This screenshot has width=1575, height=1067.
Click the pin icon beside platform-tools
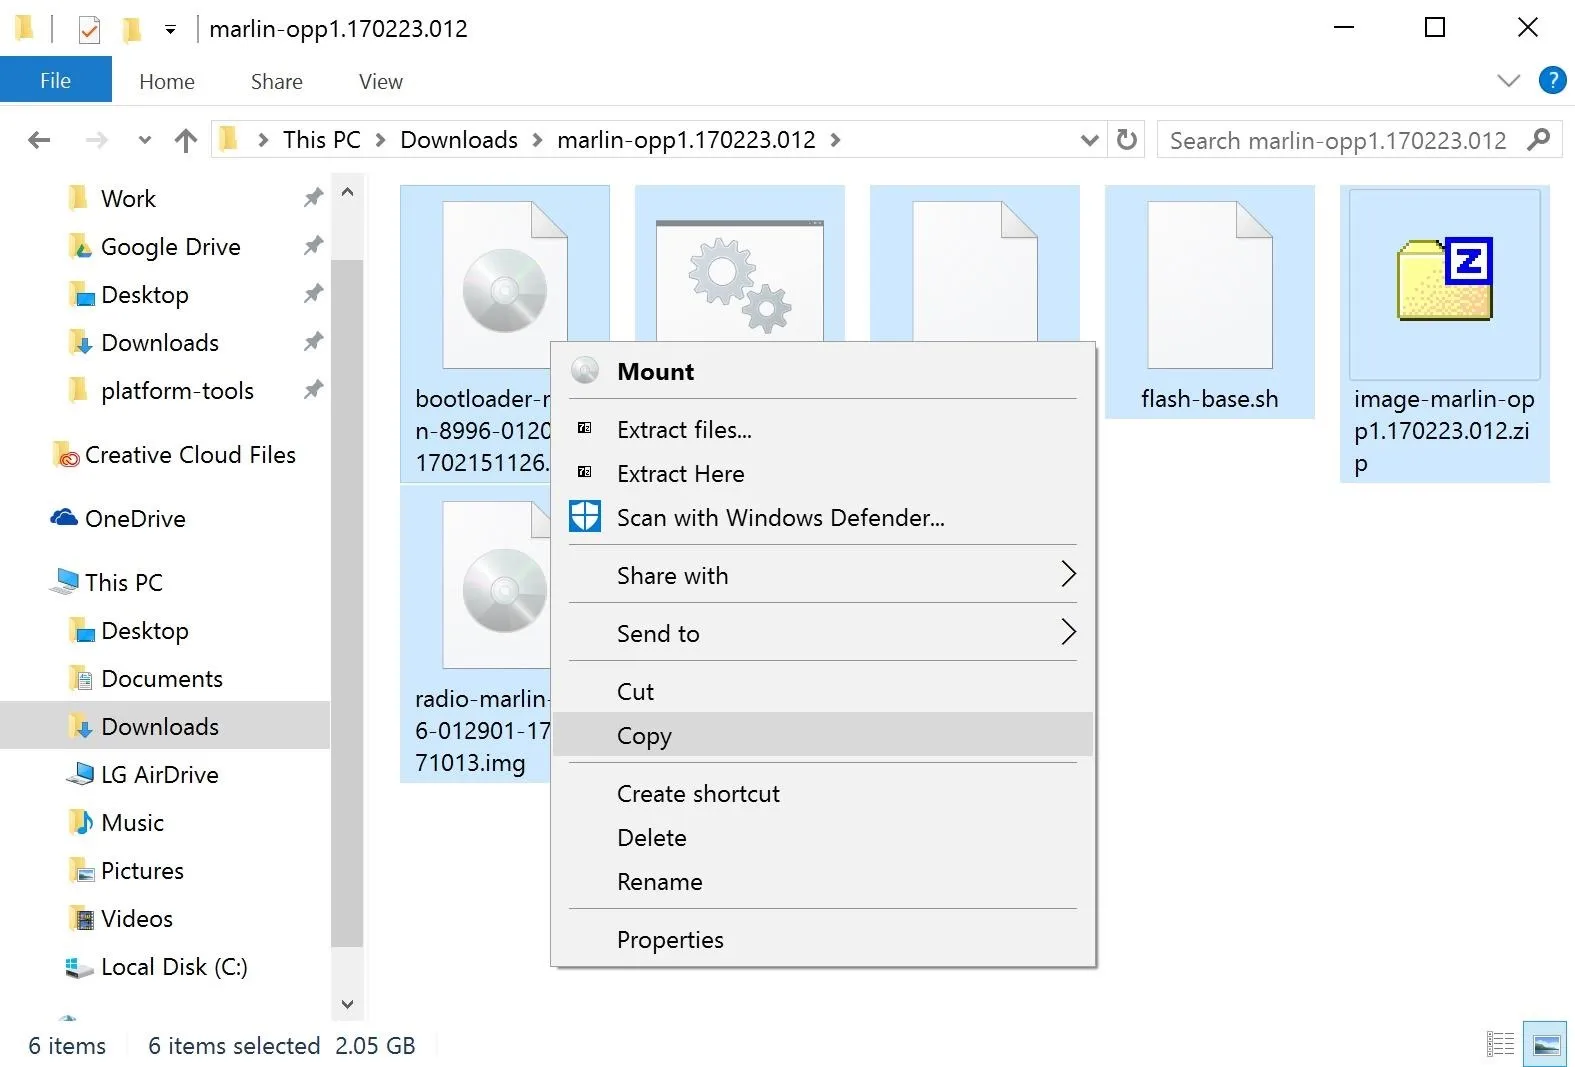tap(313, 389)
